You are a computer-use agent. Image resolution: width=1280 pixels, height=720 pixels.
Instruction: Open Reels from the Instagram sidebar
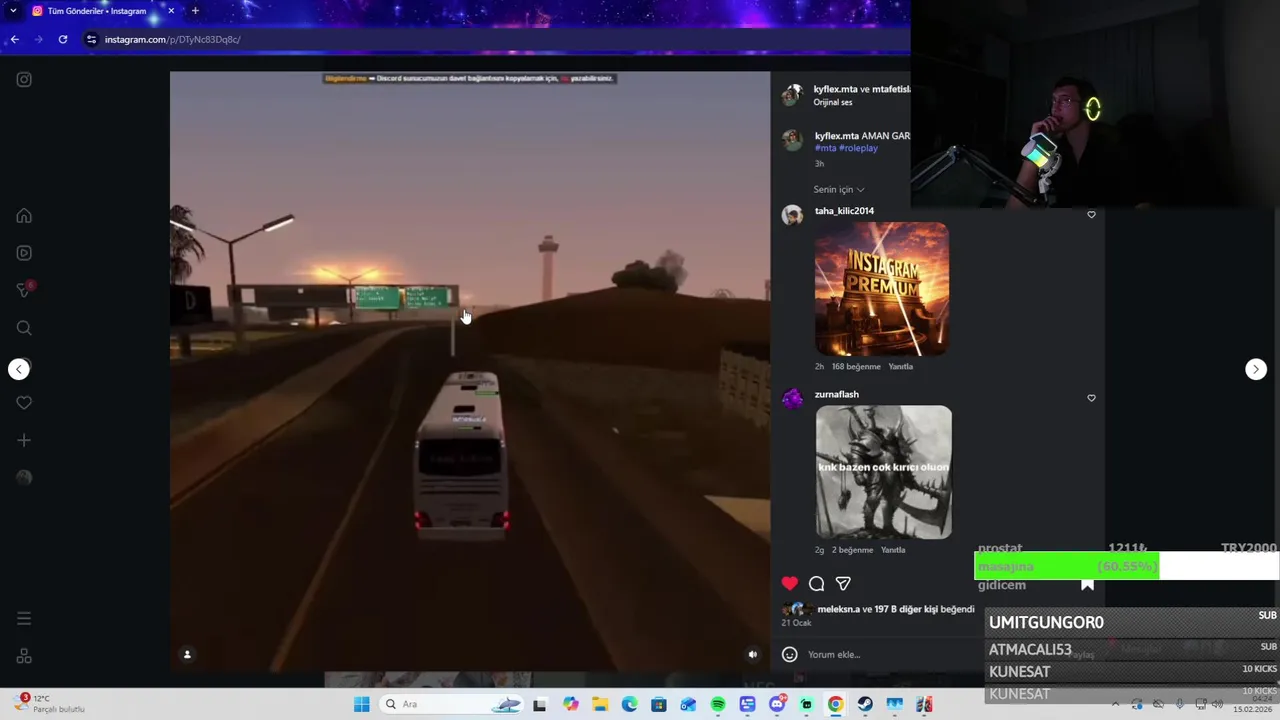pyautogui.click(x=24, y=253)
